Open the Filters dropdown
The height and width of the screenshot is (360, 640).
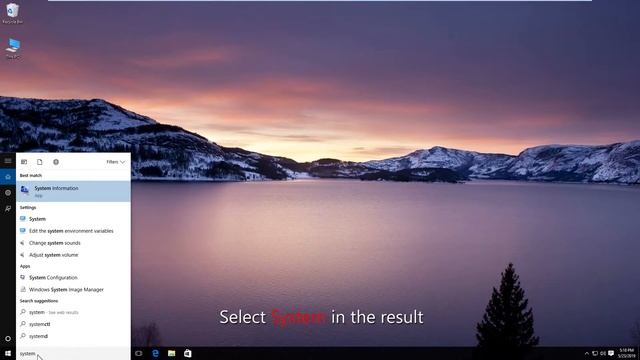[116, 162]
